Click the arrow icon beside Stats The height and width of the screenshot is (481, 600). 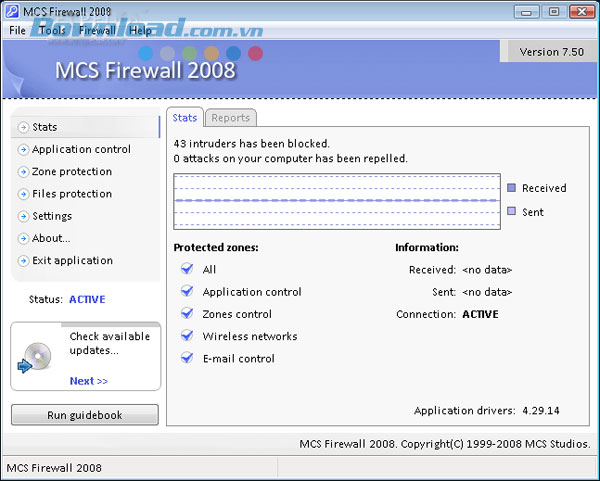pos(23,127)
